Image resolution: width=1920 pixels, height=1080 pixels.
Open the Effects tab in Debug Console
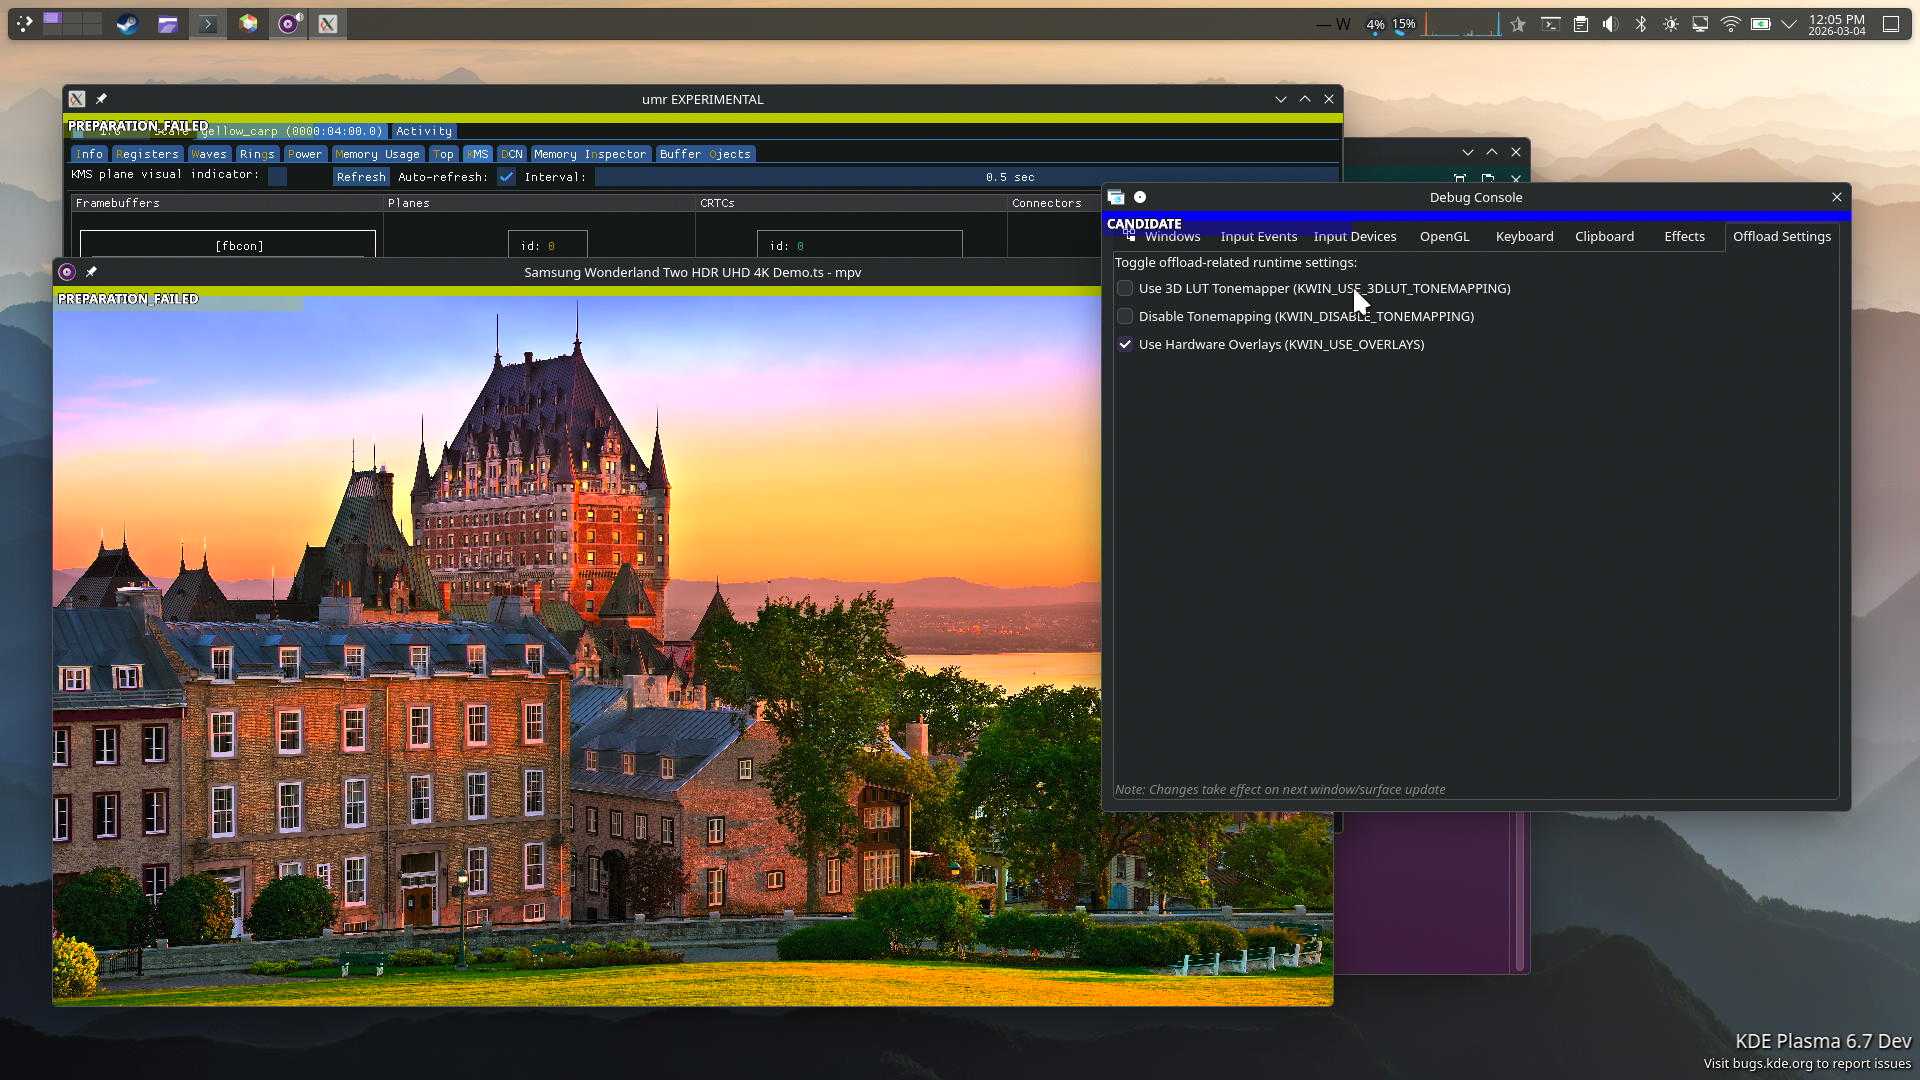[1684, 237]
